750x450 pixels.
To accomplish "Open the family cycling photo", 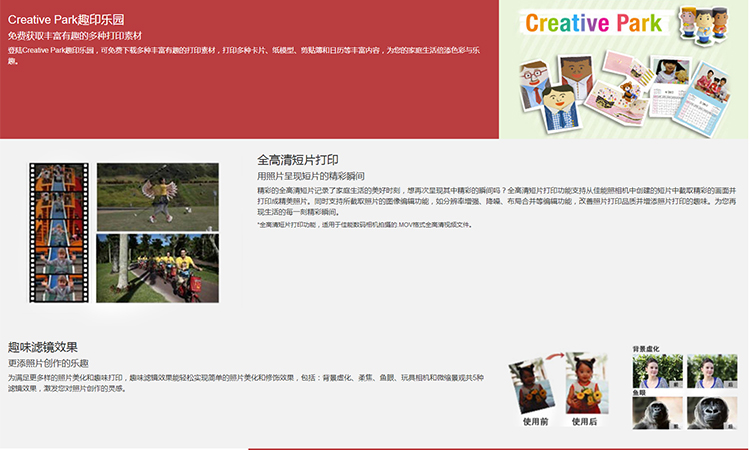I will pos(158,268).
